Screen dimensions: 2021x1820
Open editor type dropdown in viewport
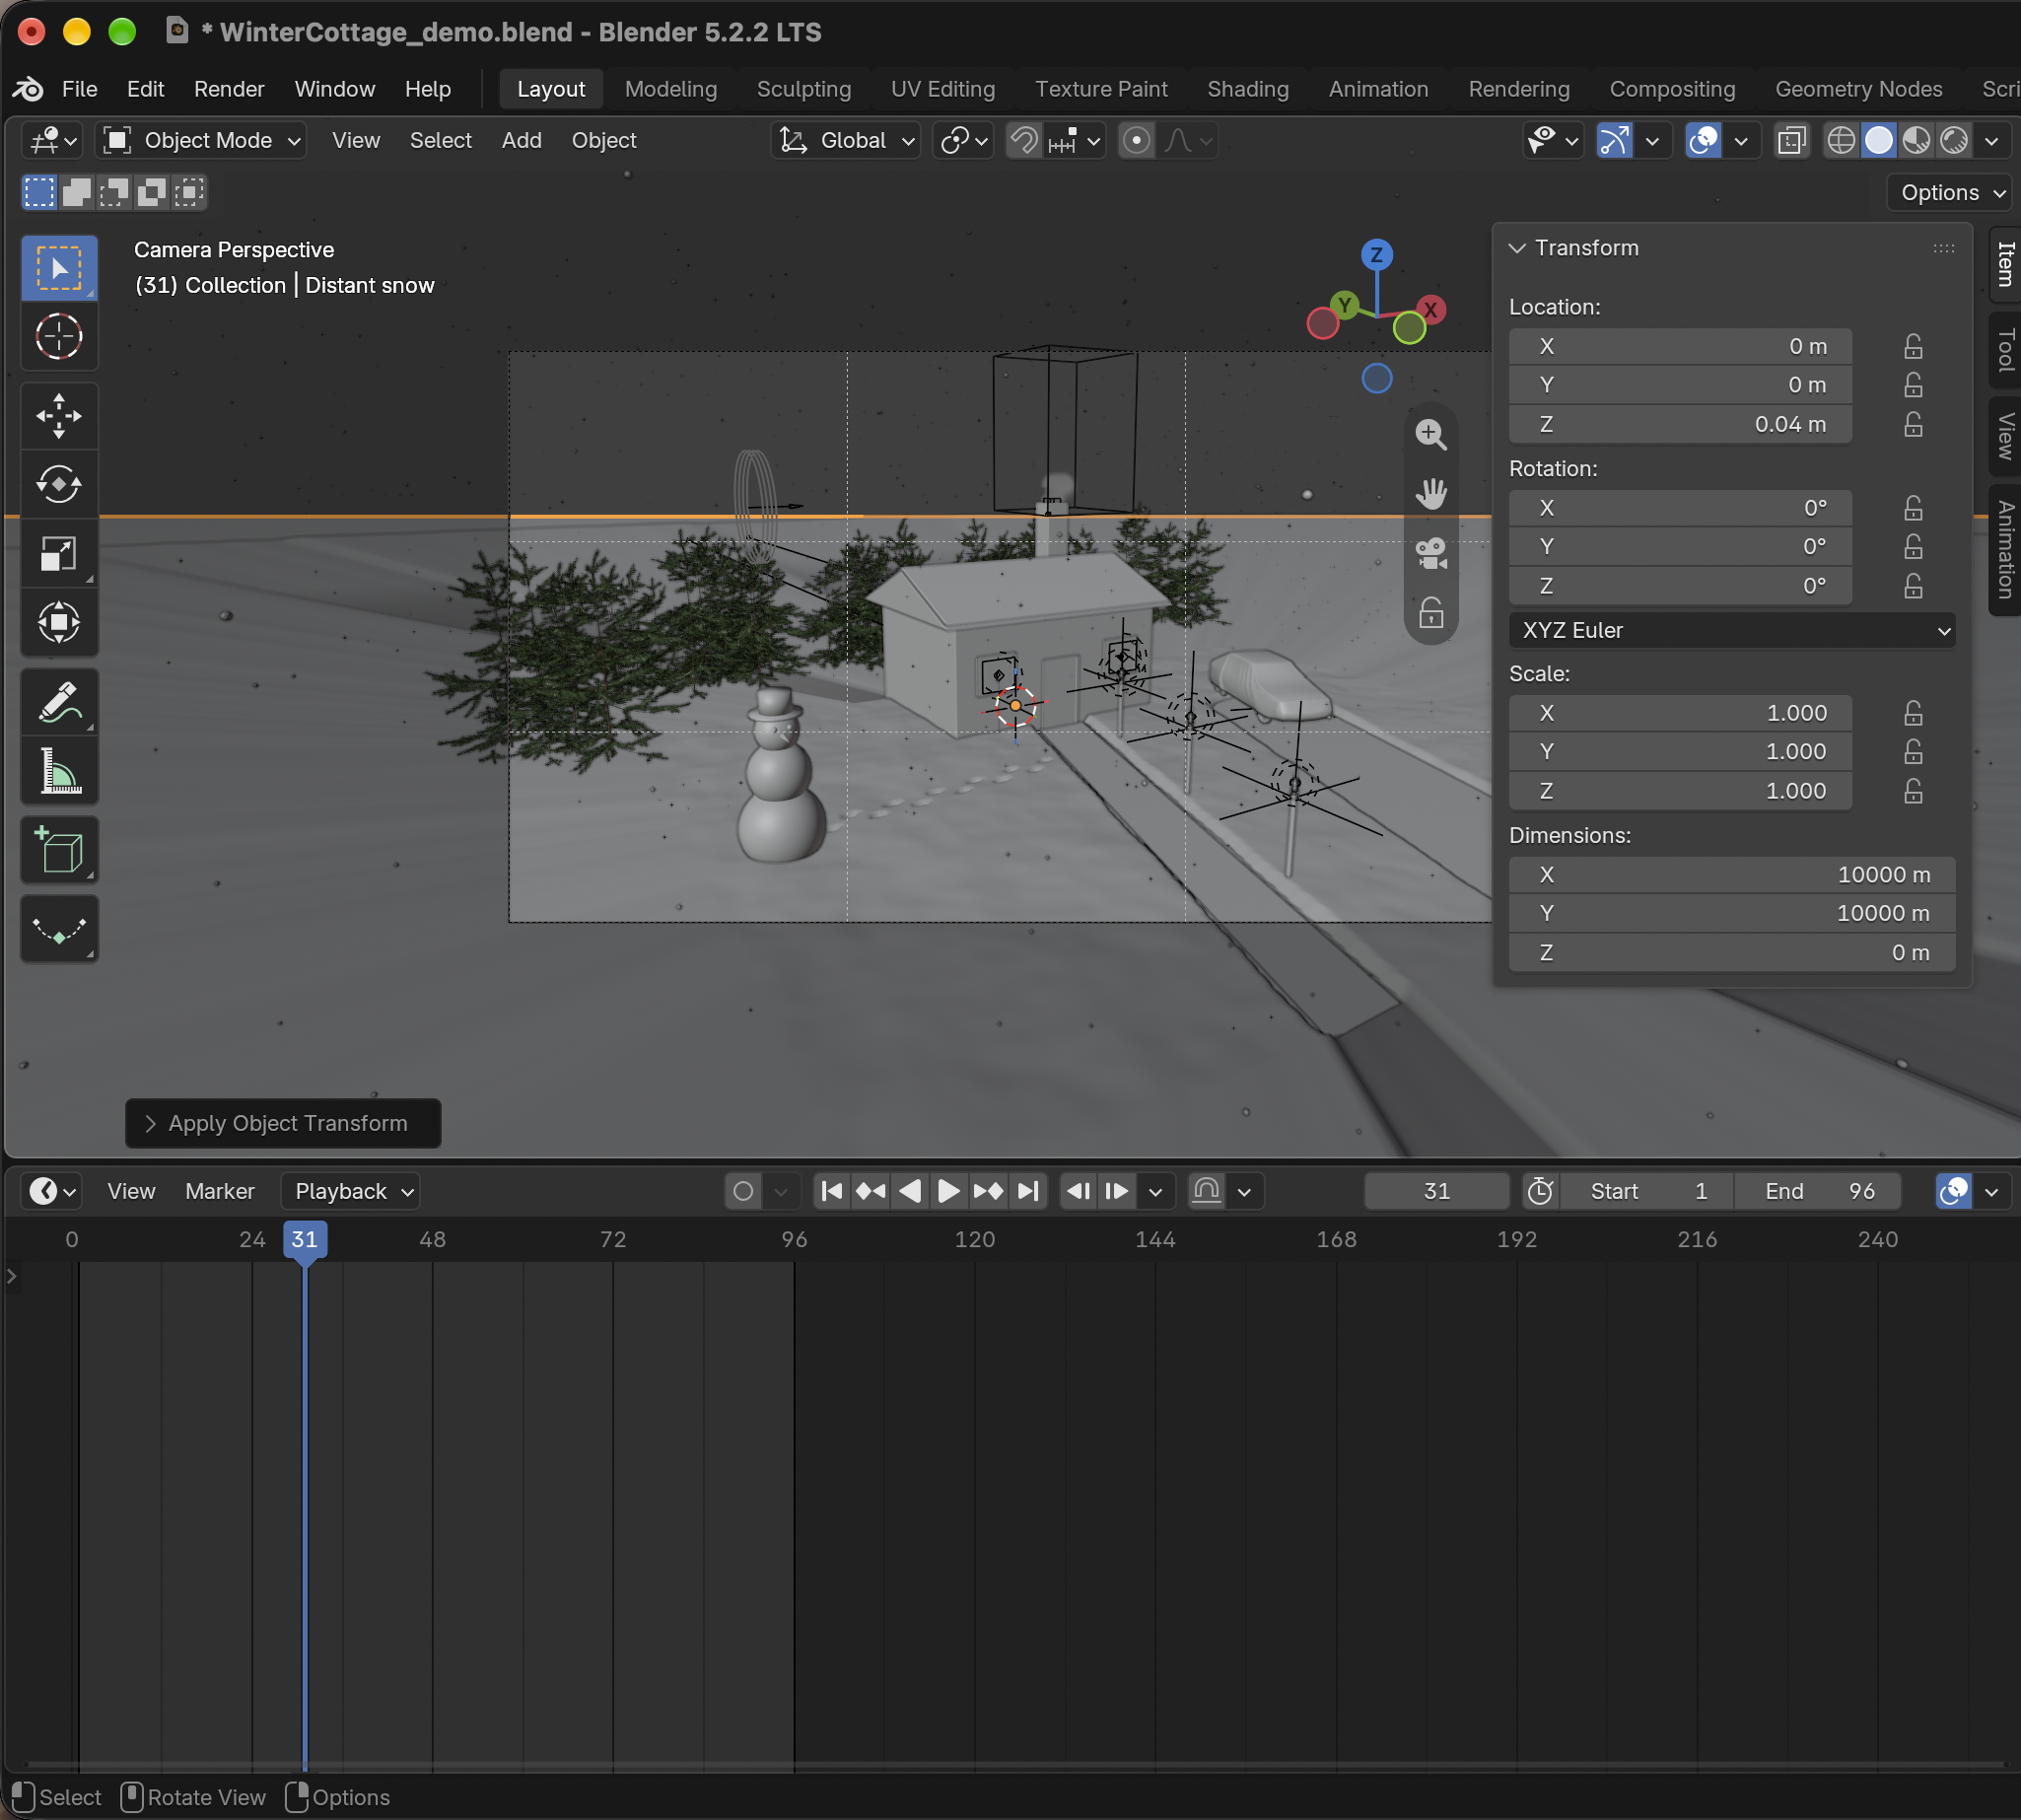(52, 140)
